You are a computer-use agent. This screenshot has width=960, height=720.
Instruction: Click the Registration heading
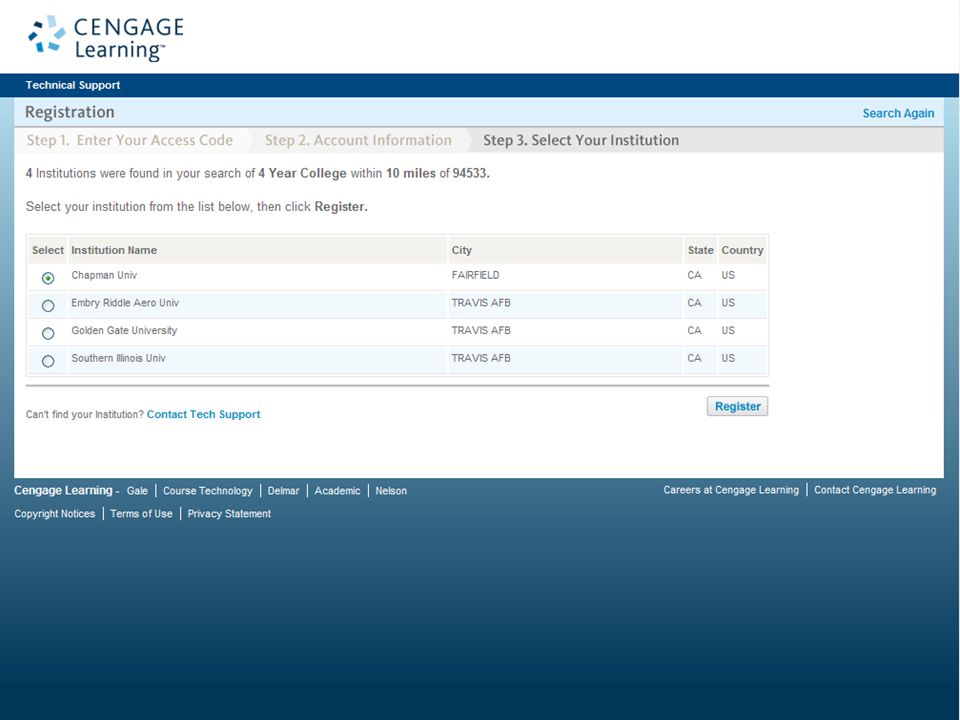tap(70, 112)
